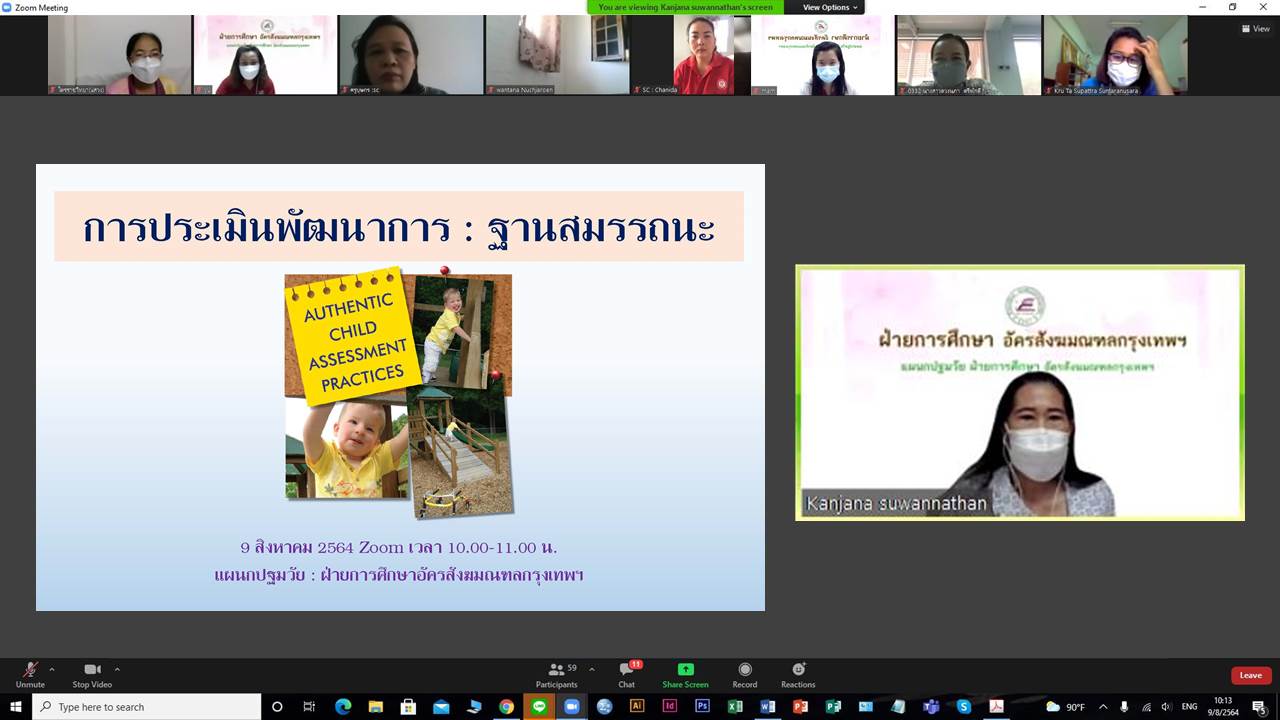1280x720 pixels.
Task: Open Skype from the taskbar
Action: (964, 707)
